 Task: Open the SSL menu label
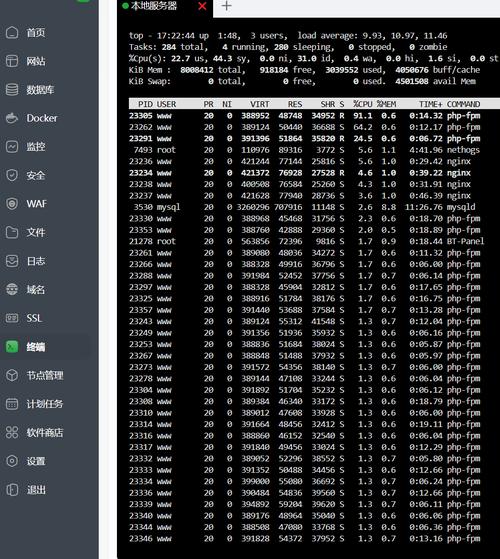point(34,318)
